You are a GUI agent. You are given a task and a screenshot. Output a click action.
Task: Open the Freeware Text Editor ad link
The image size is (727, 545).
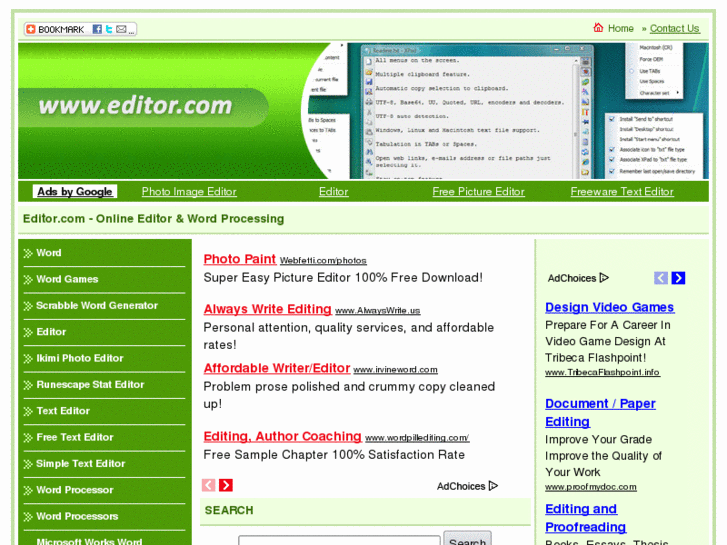tap(622, 192)
